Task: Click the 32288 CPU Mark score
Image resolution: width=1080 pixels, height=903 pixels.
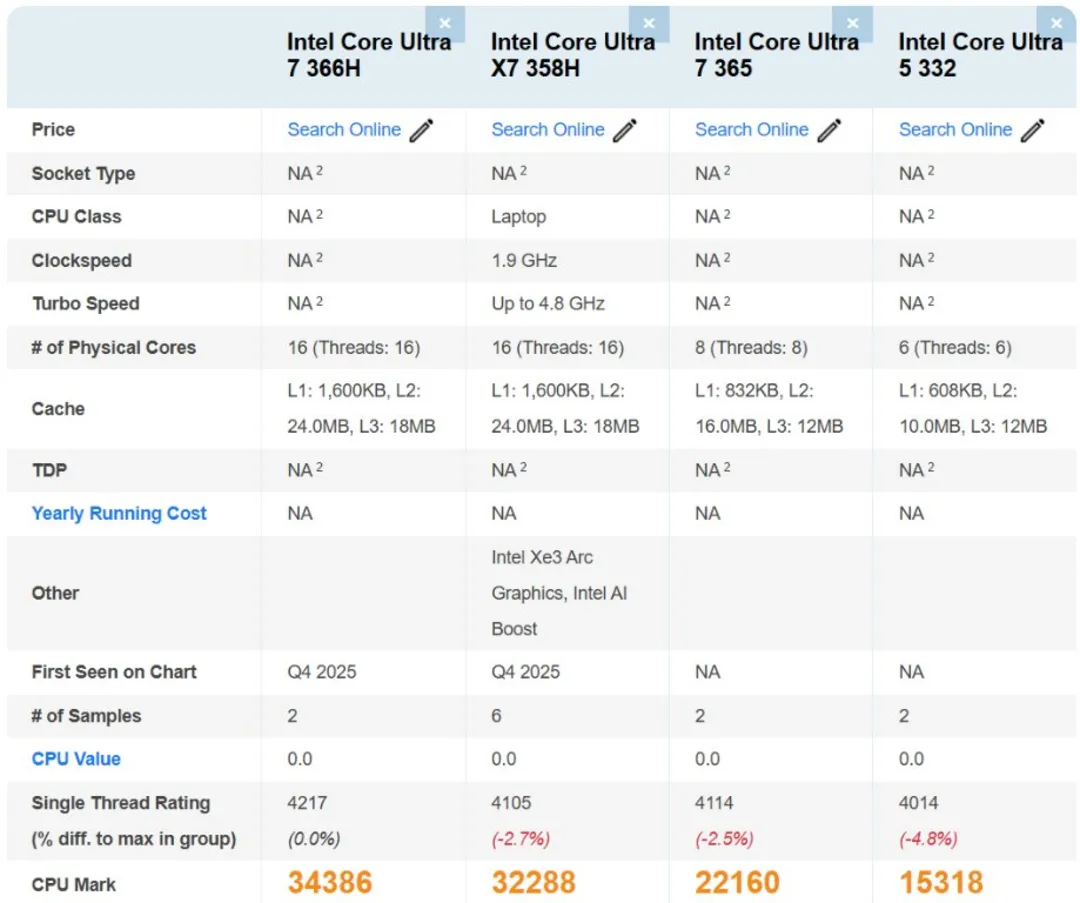Action: click(x=534, y=883)
